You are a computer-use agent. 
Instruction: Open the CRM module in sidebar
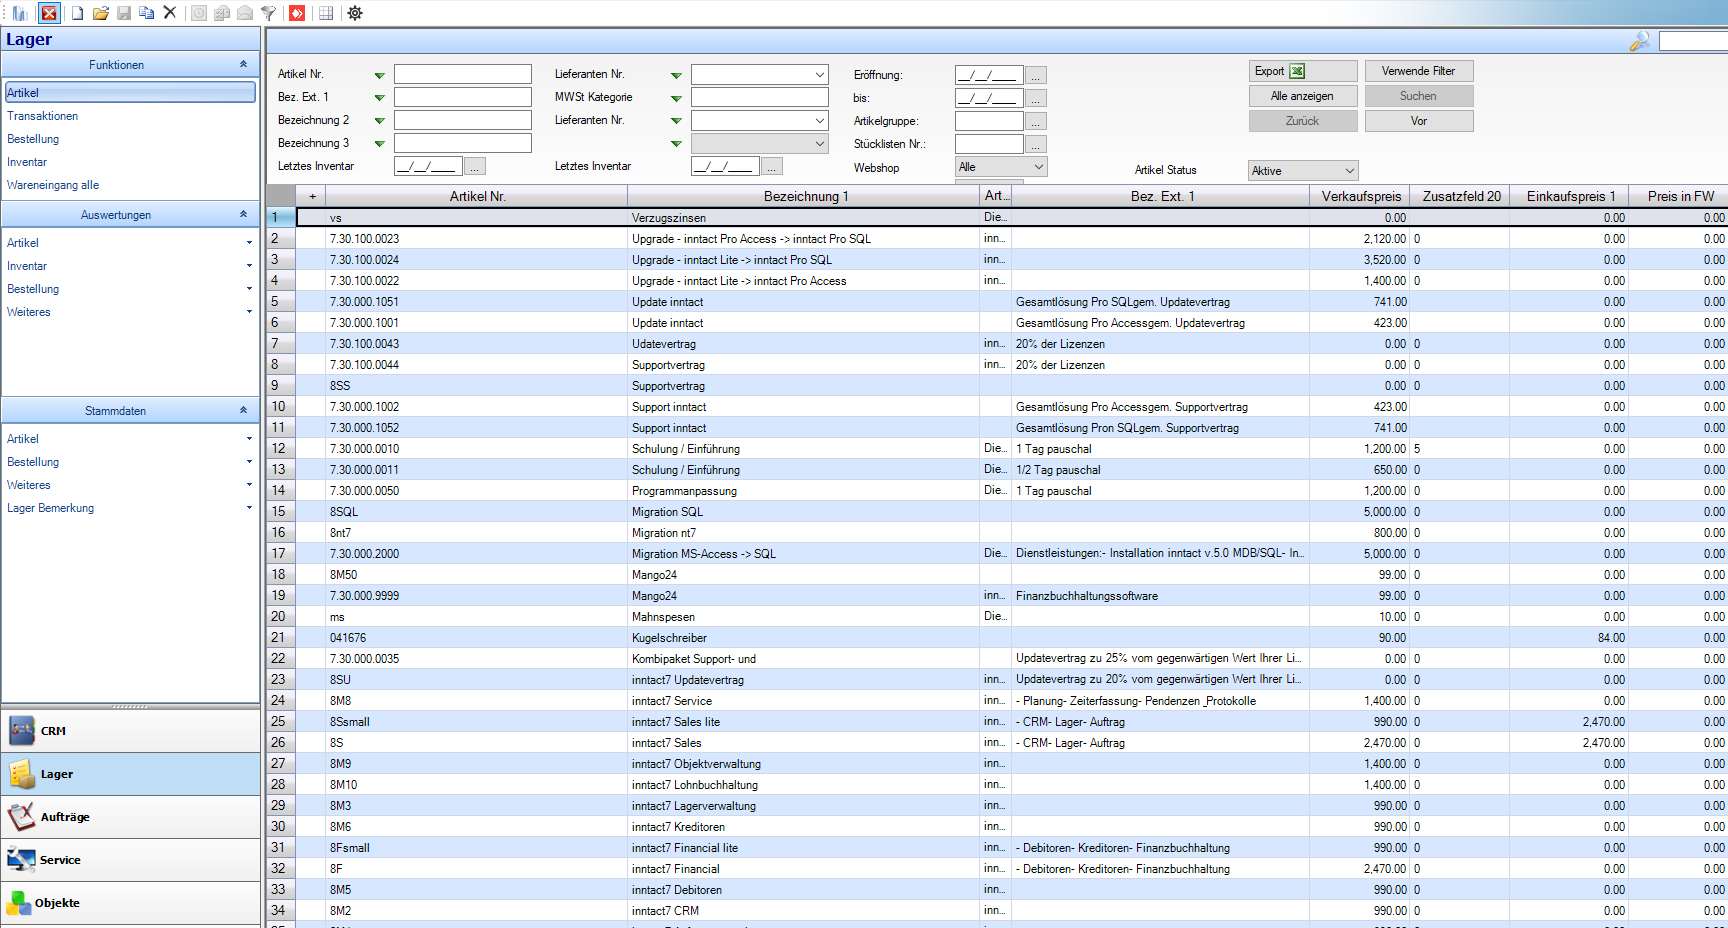[130, 731]
